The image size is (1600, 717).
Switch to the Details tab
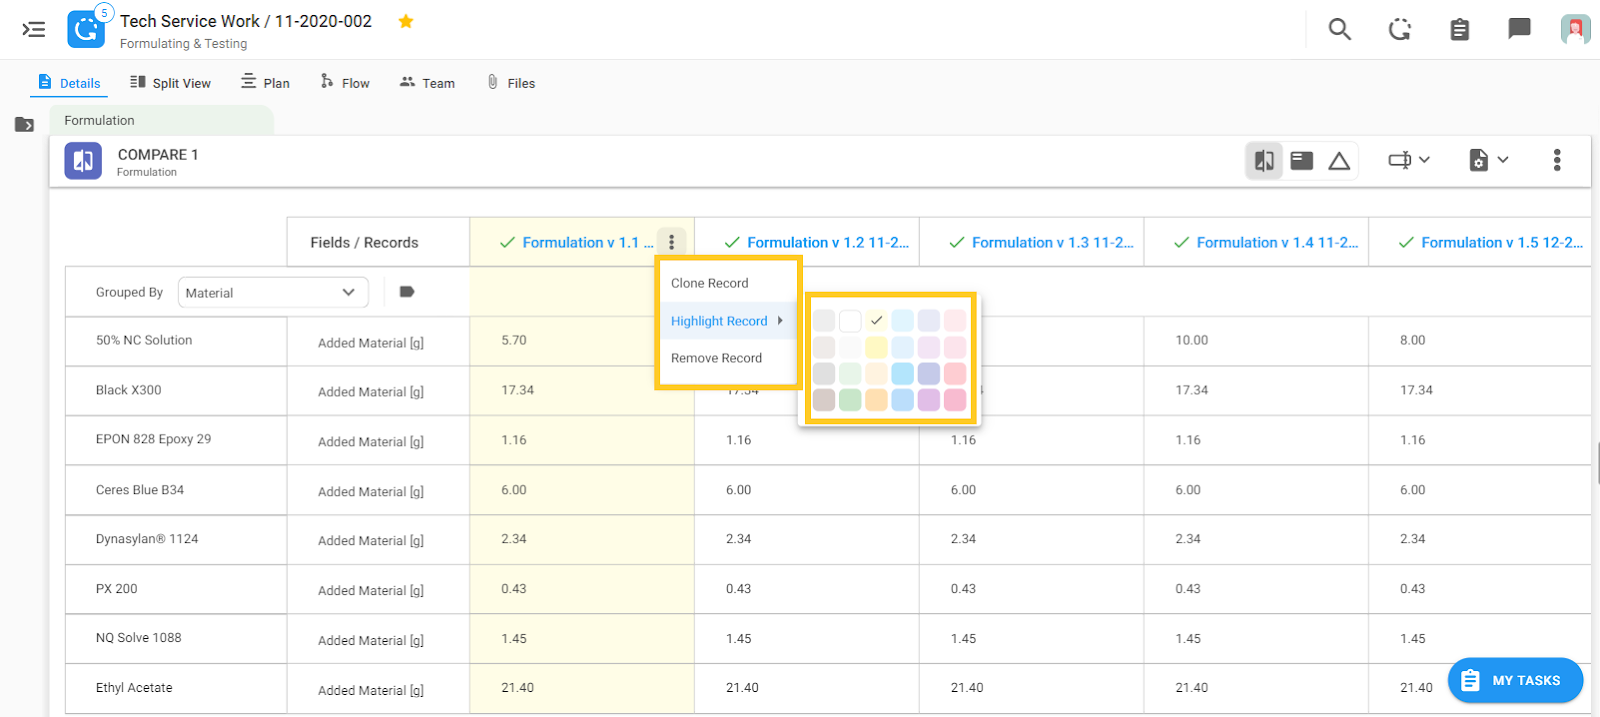[x=69, y=83]
